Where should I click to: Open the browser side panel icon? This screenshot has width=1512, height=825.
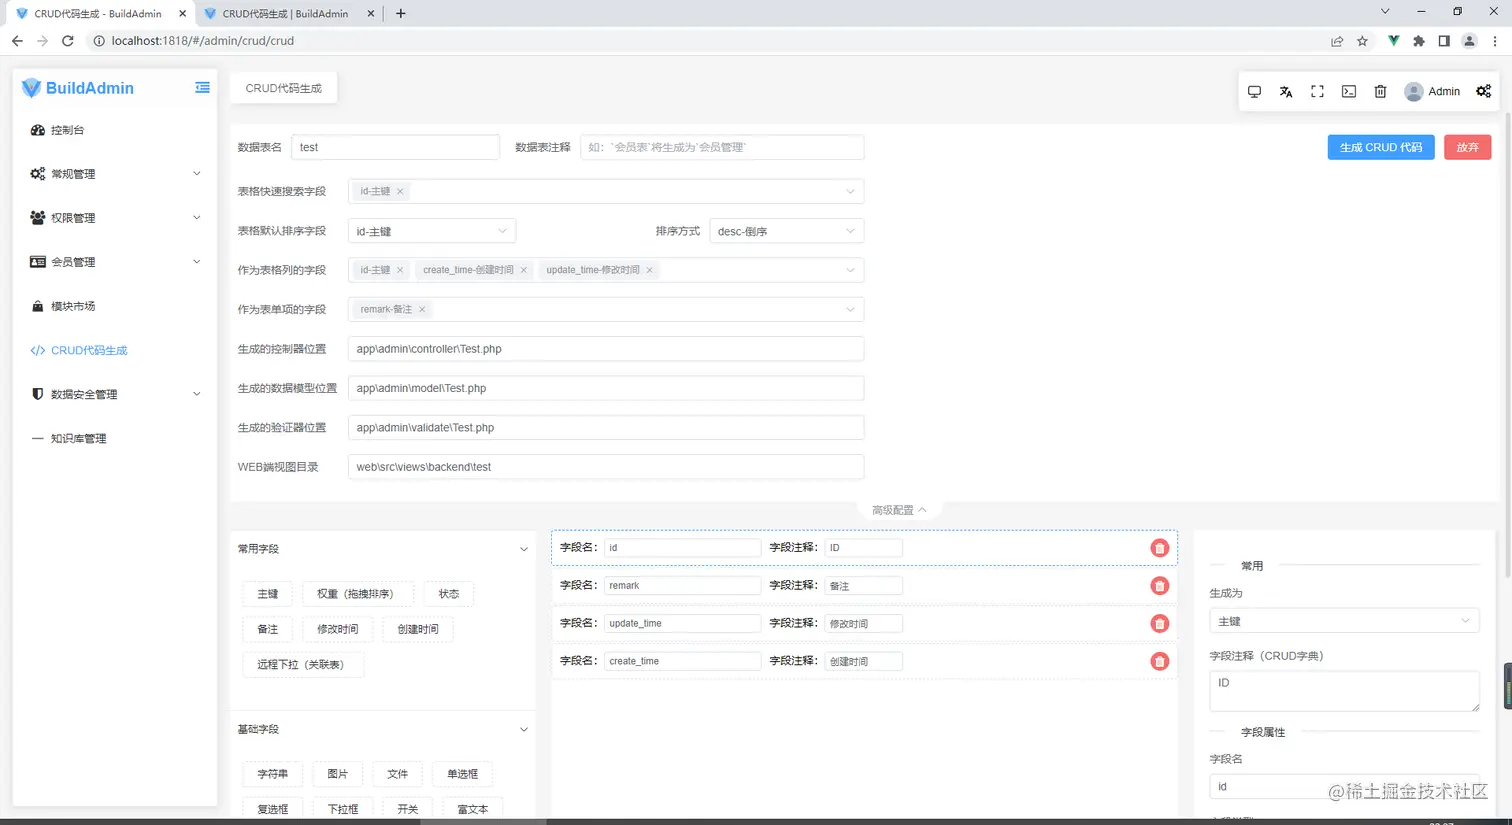pos(1444,41)
